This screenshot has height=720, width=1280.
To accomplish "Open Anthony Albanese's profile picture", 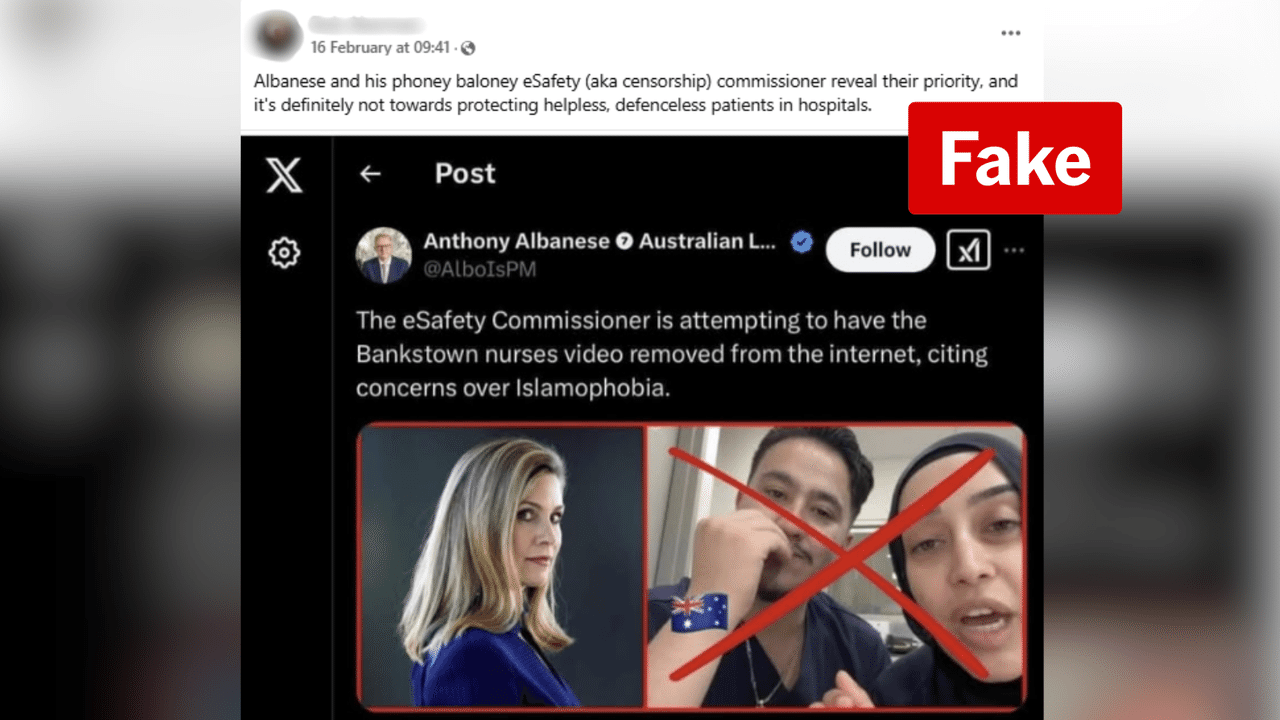I will click(x=384, y=256).
